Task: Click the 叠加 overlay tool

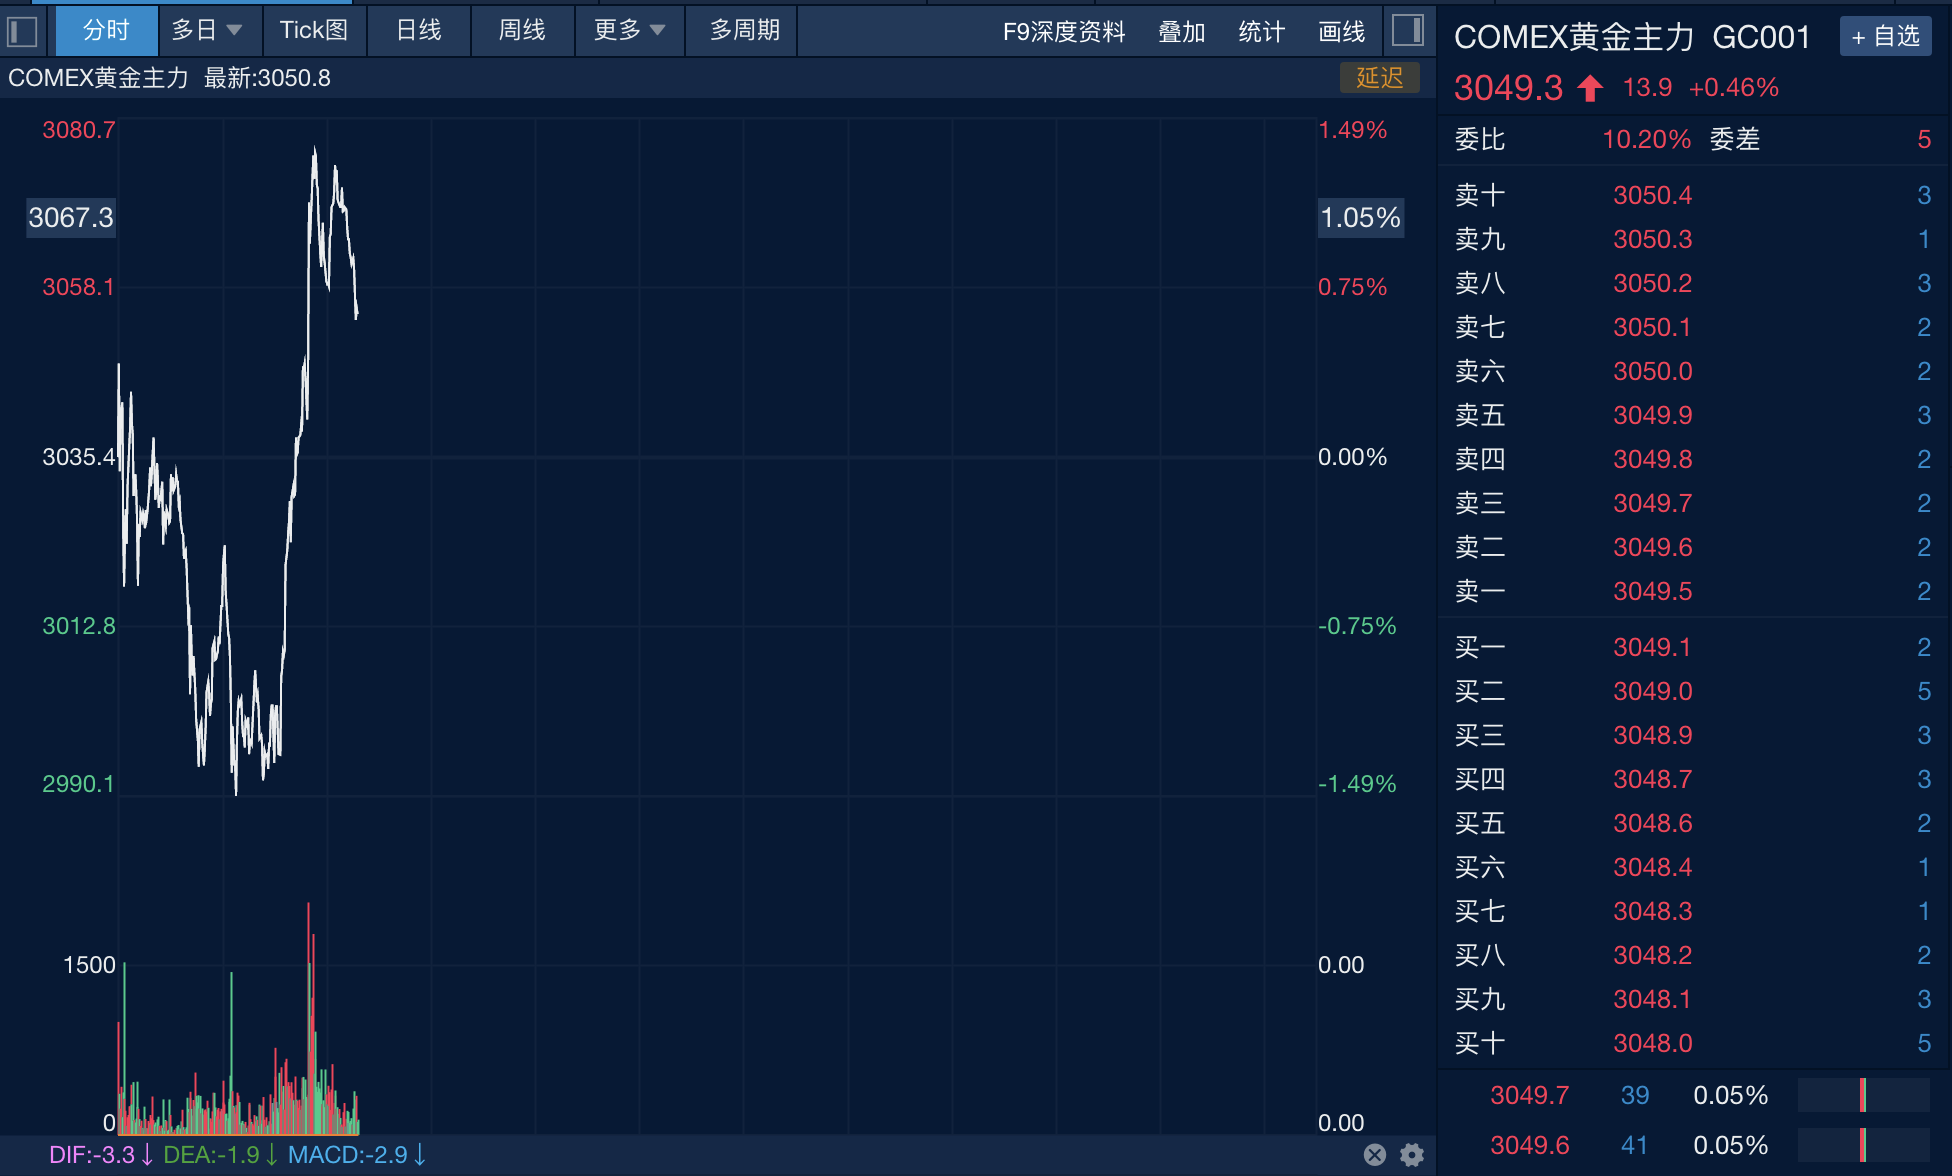Action: [x=1181, y=31]
